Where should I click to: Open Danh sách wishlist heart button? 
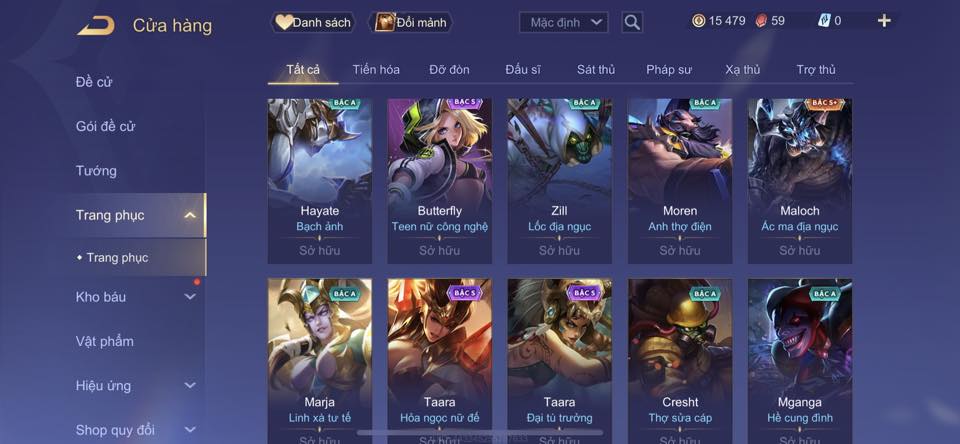point(313,23)
